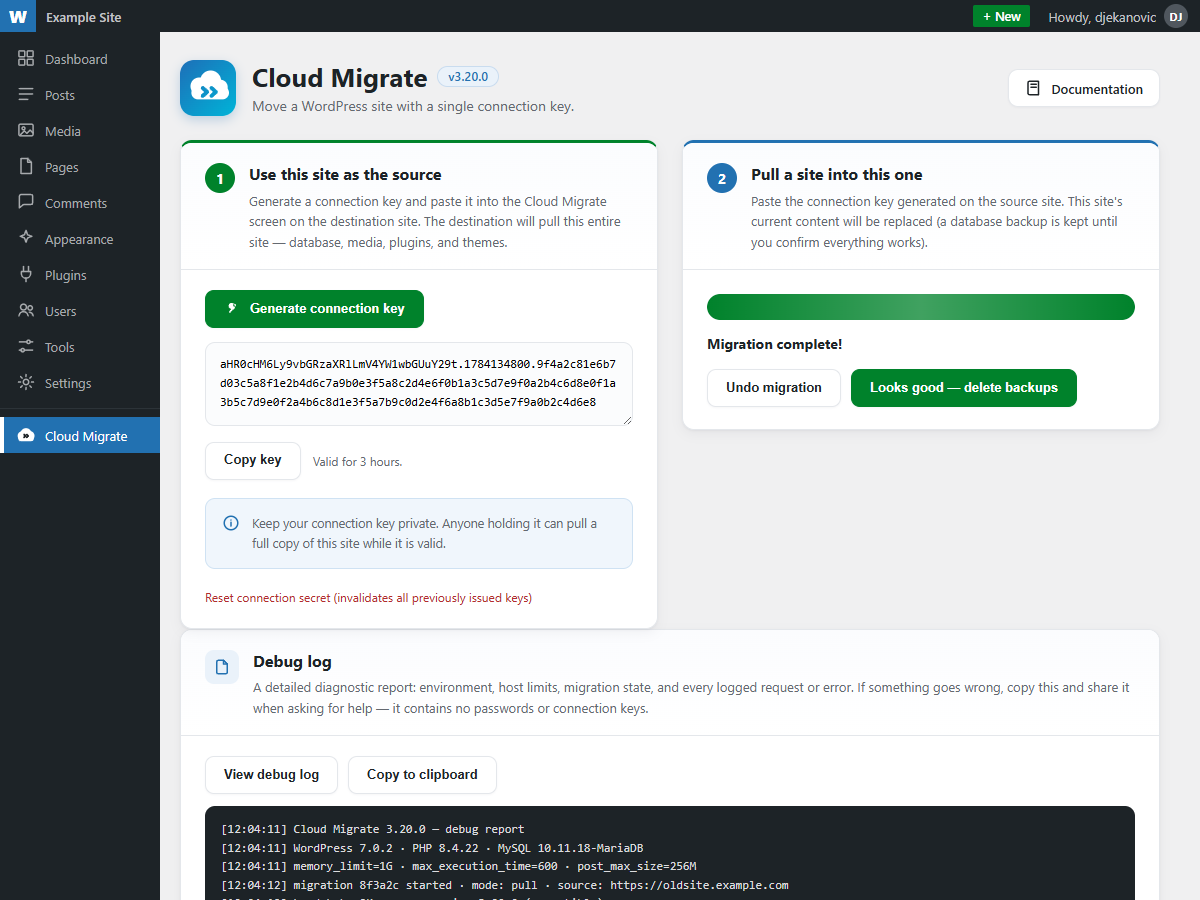
Task: Click the 'Debug log' heading
Action: [x=292, y=662]
